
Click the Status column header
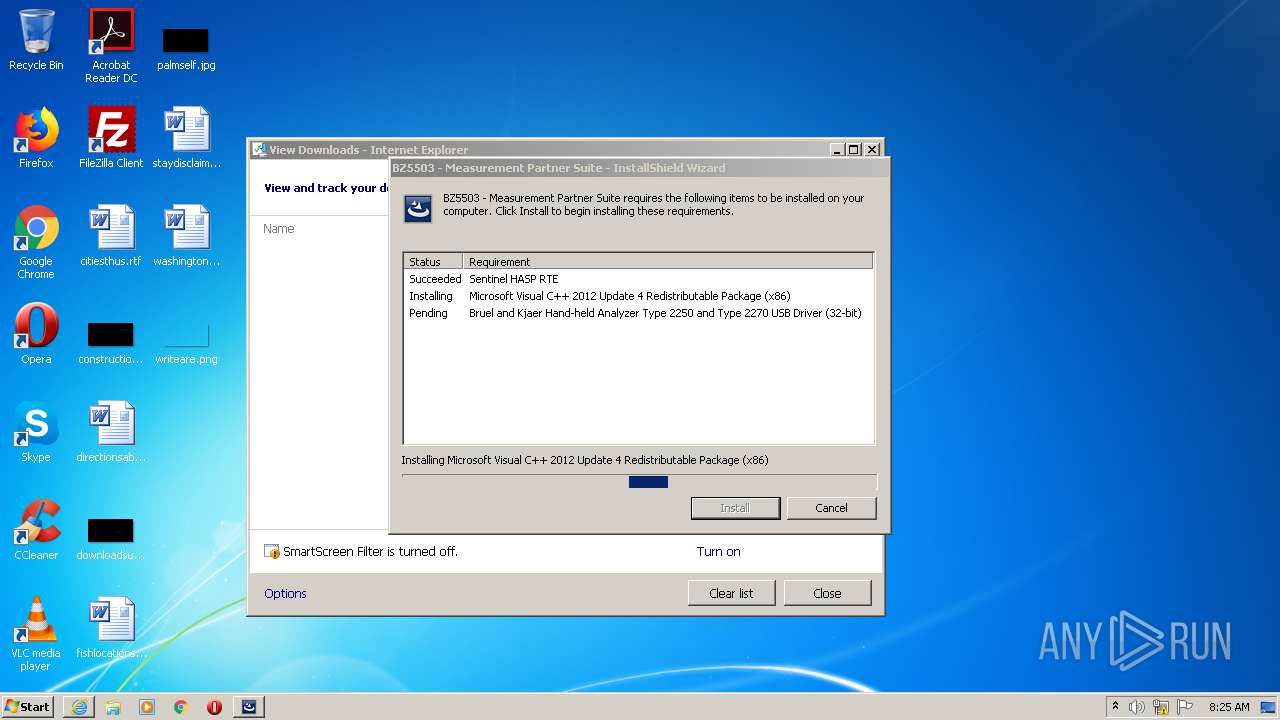point(433,261)
